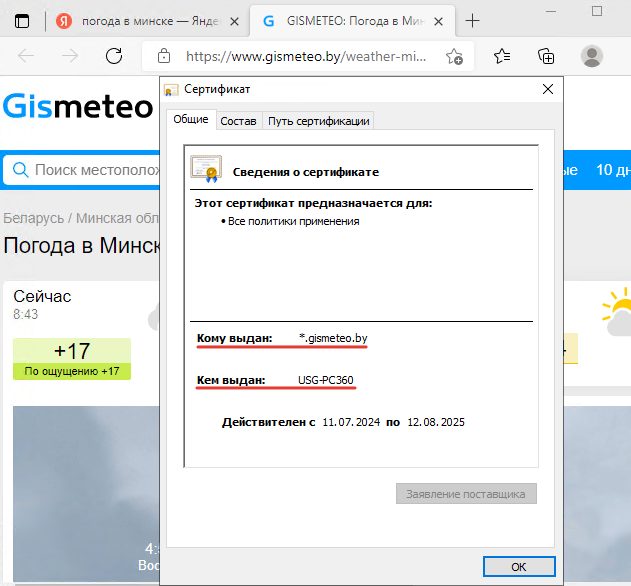This screenshot has width=631, height=586.
Task: Open the Минская область breadcrumb link
Action: pyautogui.click(x=118, y=218)
